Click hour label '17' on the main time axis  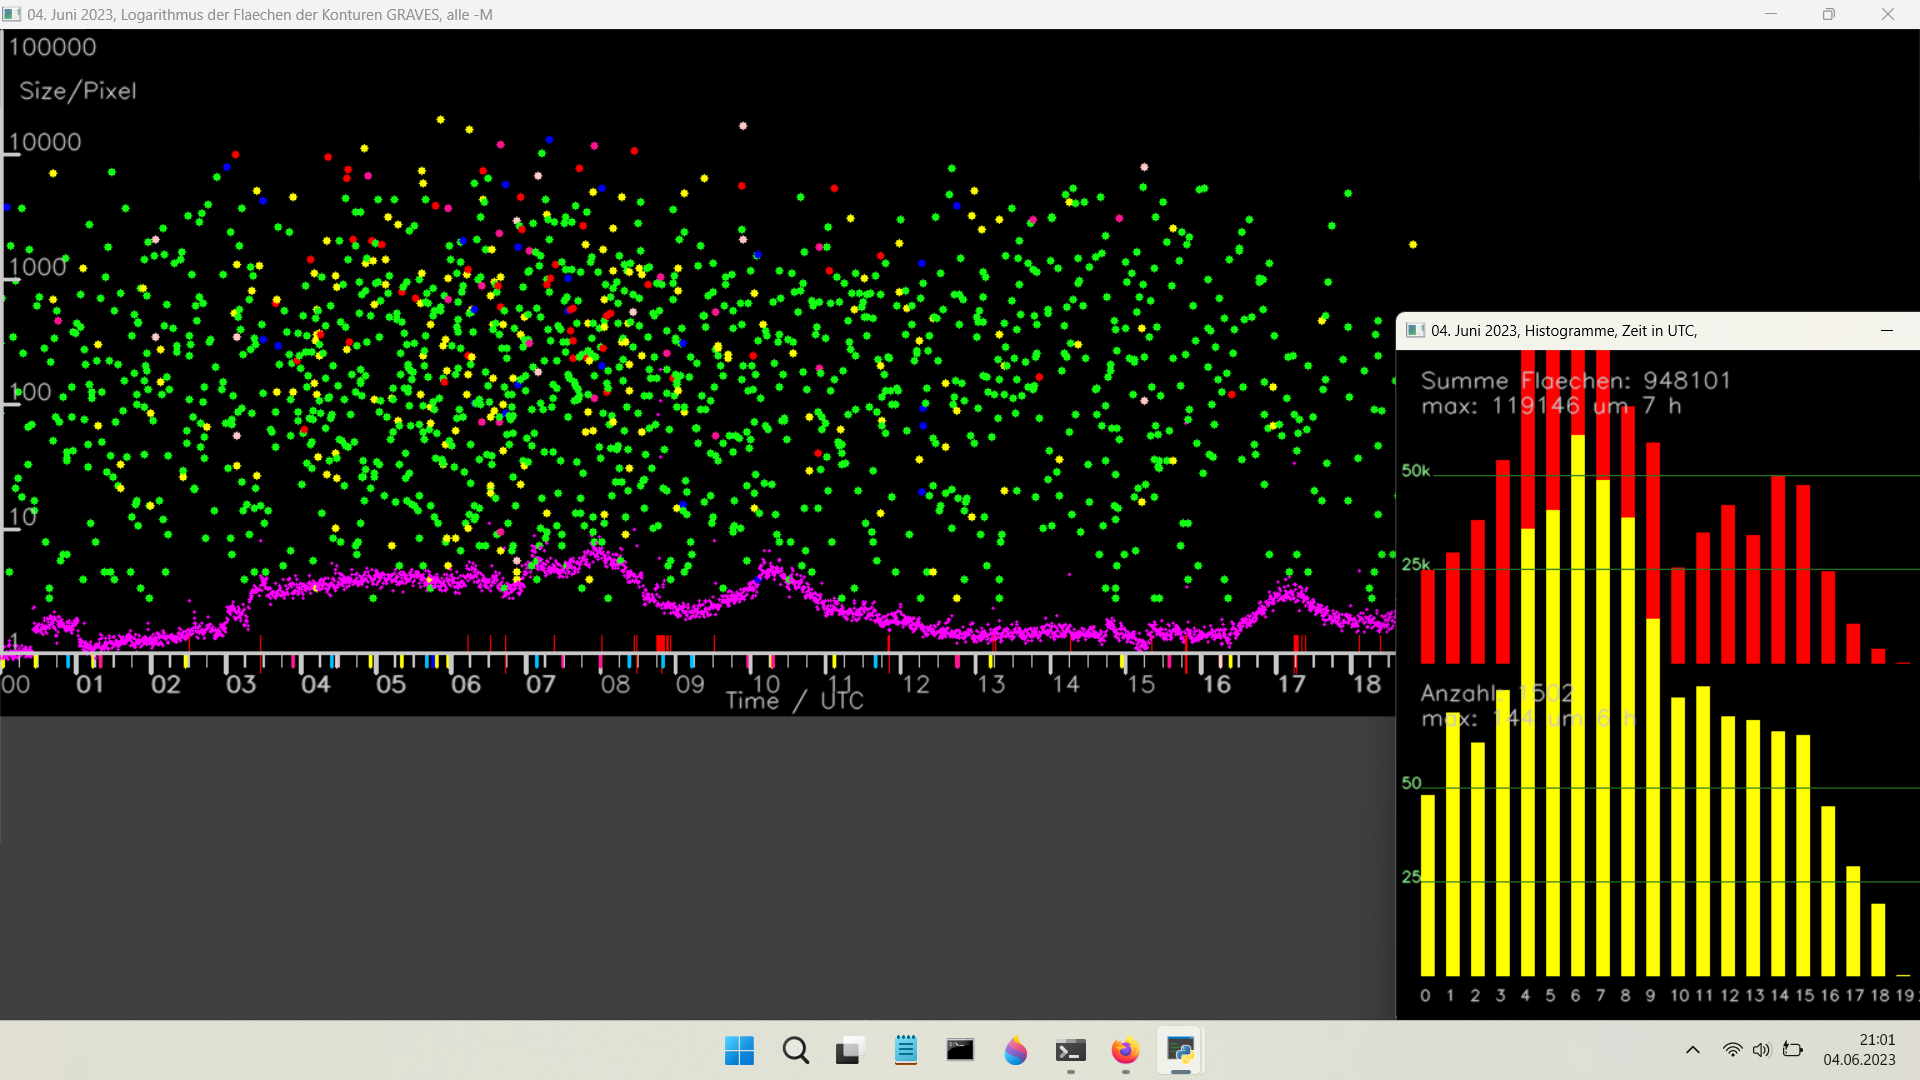coord(1292,685)
